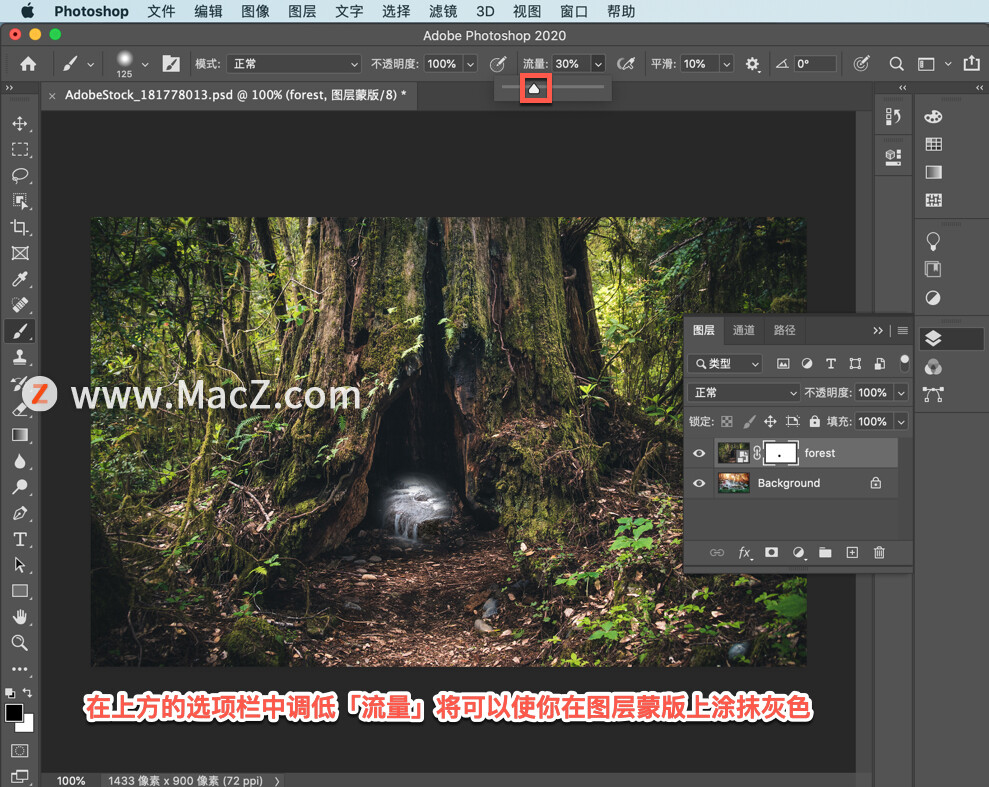Open the Gradients panel icon
Screen dimensions: 989x787
pos(933,171)
